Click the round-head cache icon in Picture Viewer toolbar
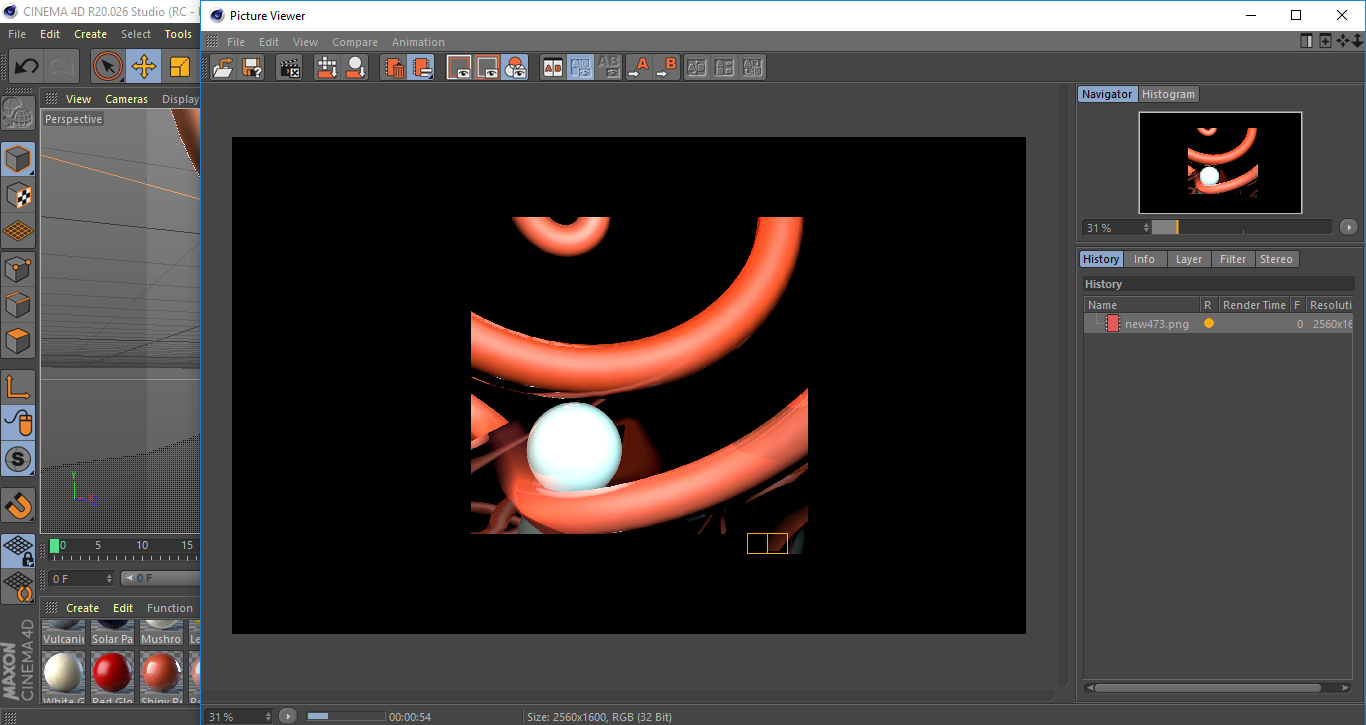 [x=355, y=68]
